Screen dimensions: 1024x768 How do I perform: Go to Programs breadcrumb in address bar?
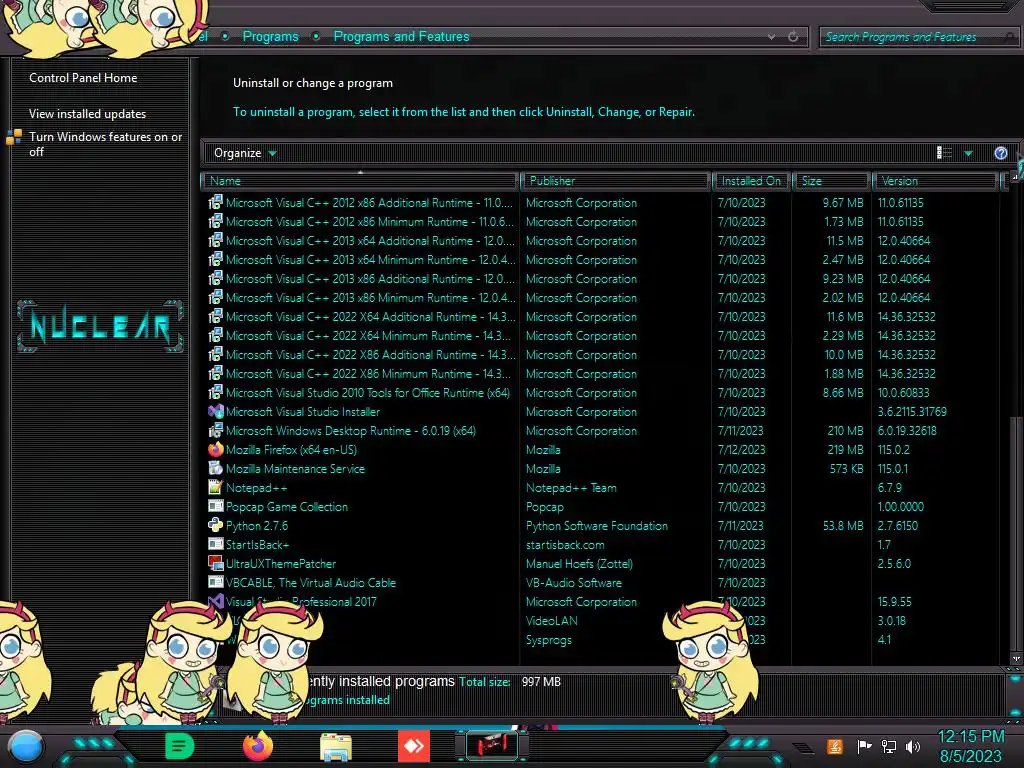click(270, 37)
